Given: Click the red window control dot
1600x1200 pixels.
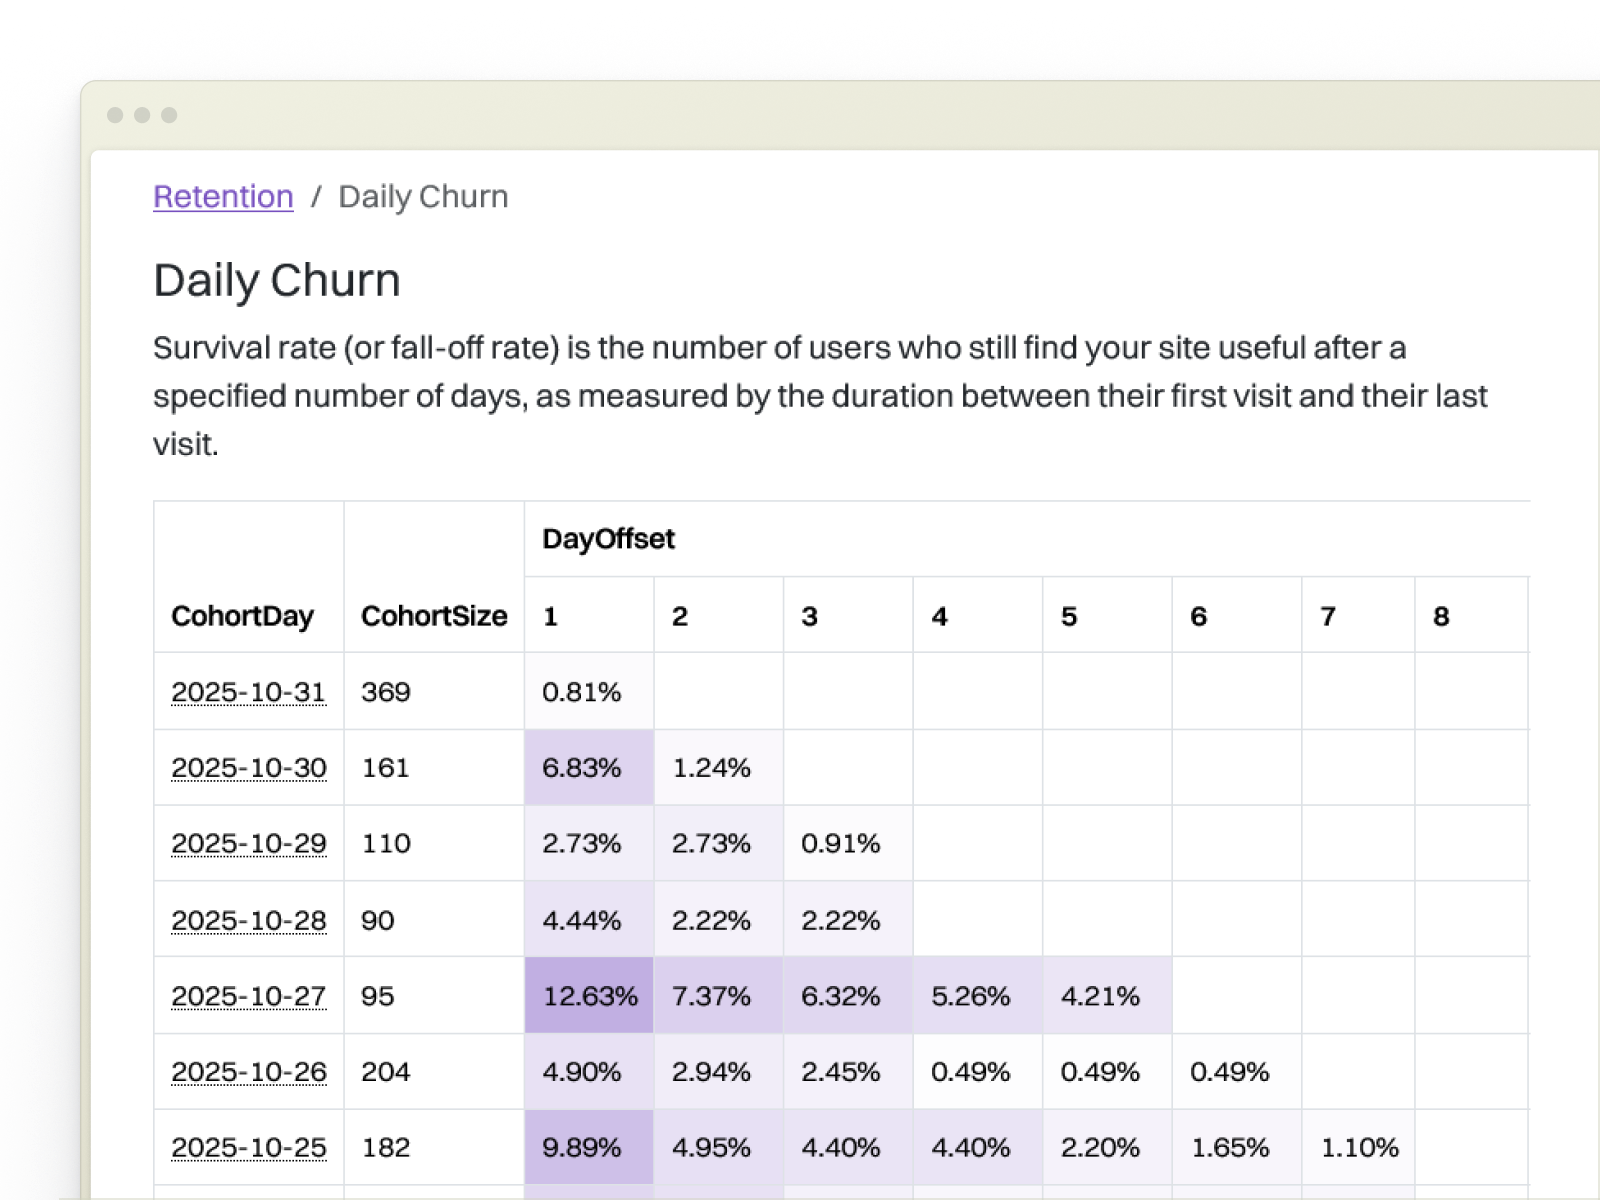Looking at the screenshot, I should pos(116,115).
